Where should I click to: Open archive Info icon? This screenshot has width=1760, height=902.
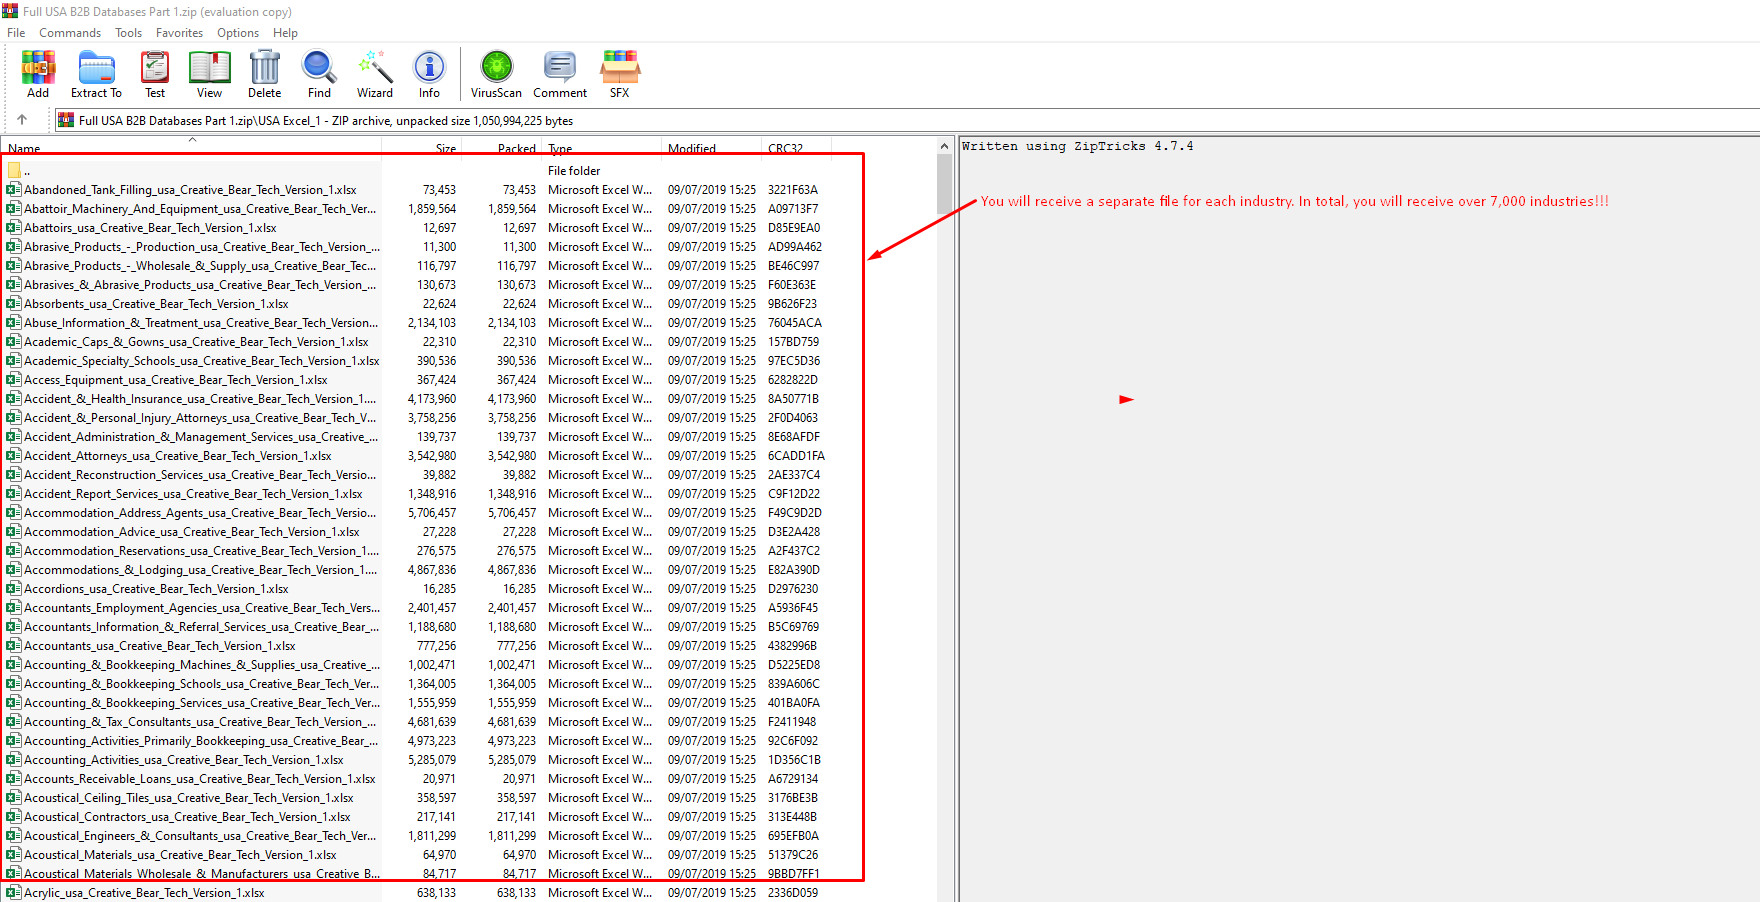[429, 74]
